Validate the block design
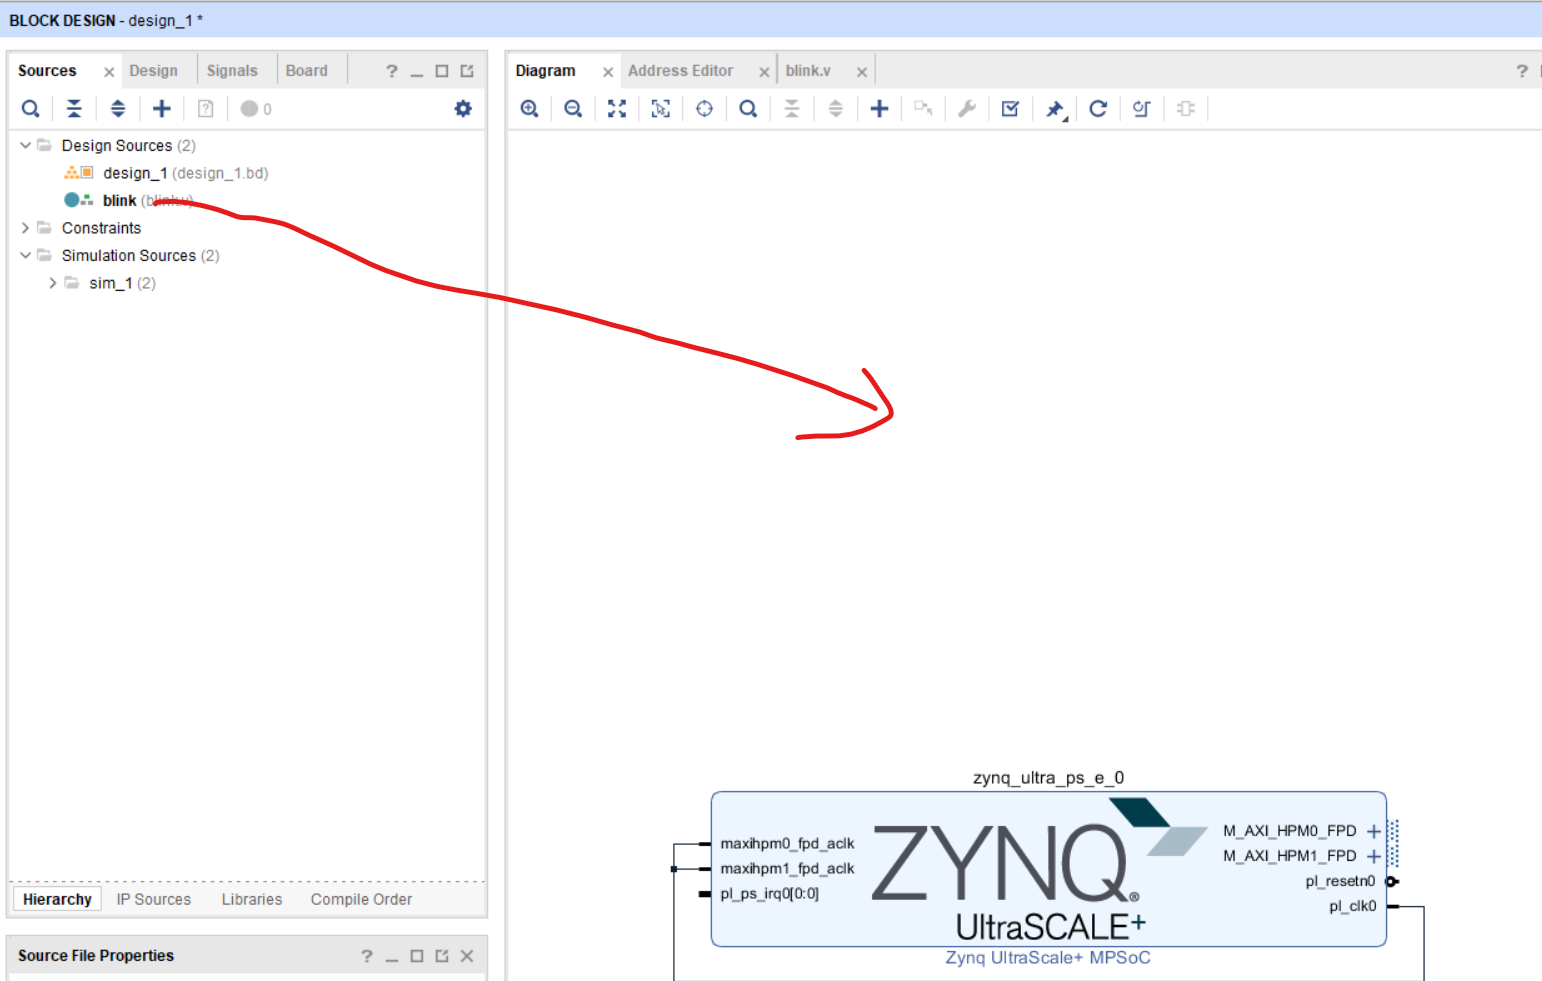The image size is (1542, 981). pyautogui.click(x=1010, y=109)
